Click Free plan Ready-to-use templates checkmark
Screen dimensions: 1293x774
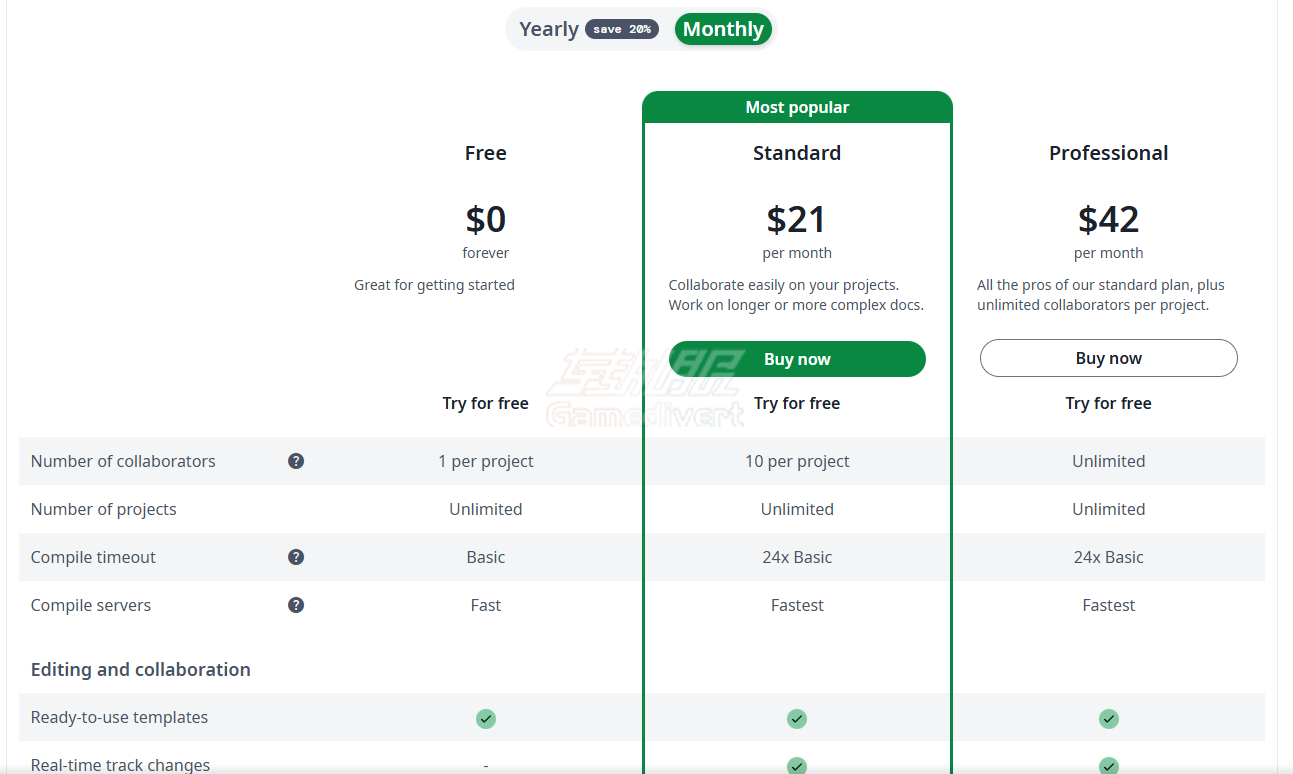click(486, 718)
